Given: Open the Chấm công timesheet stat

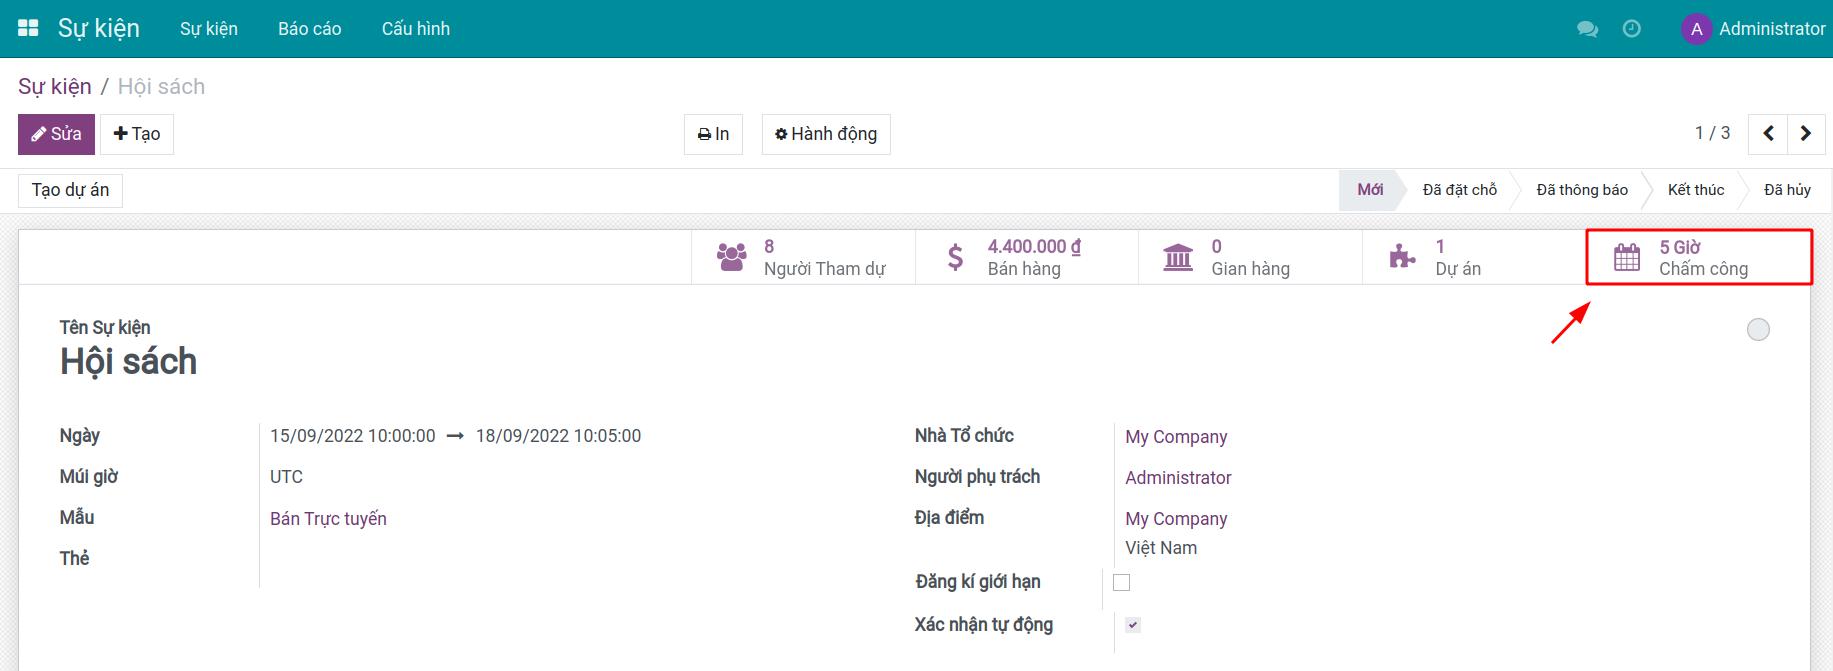Looking at the screenshot, I should pos(1698,258).
